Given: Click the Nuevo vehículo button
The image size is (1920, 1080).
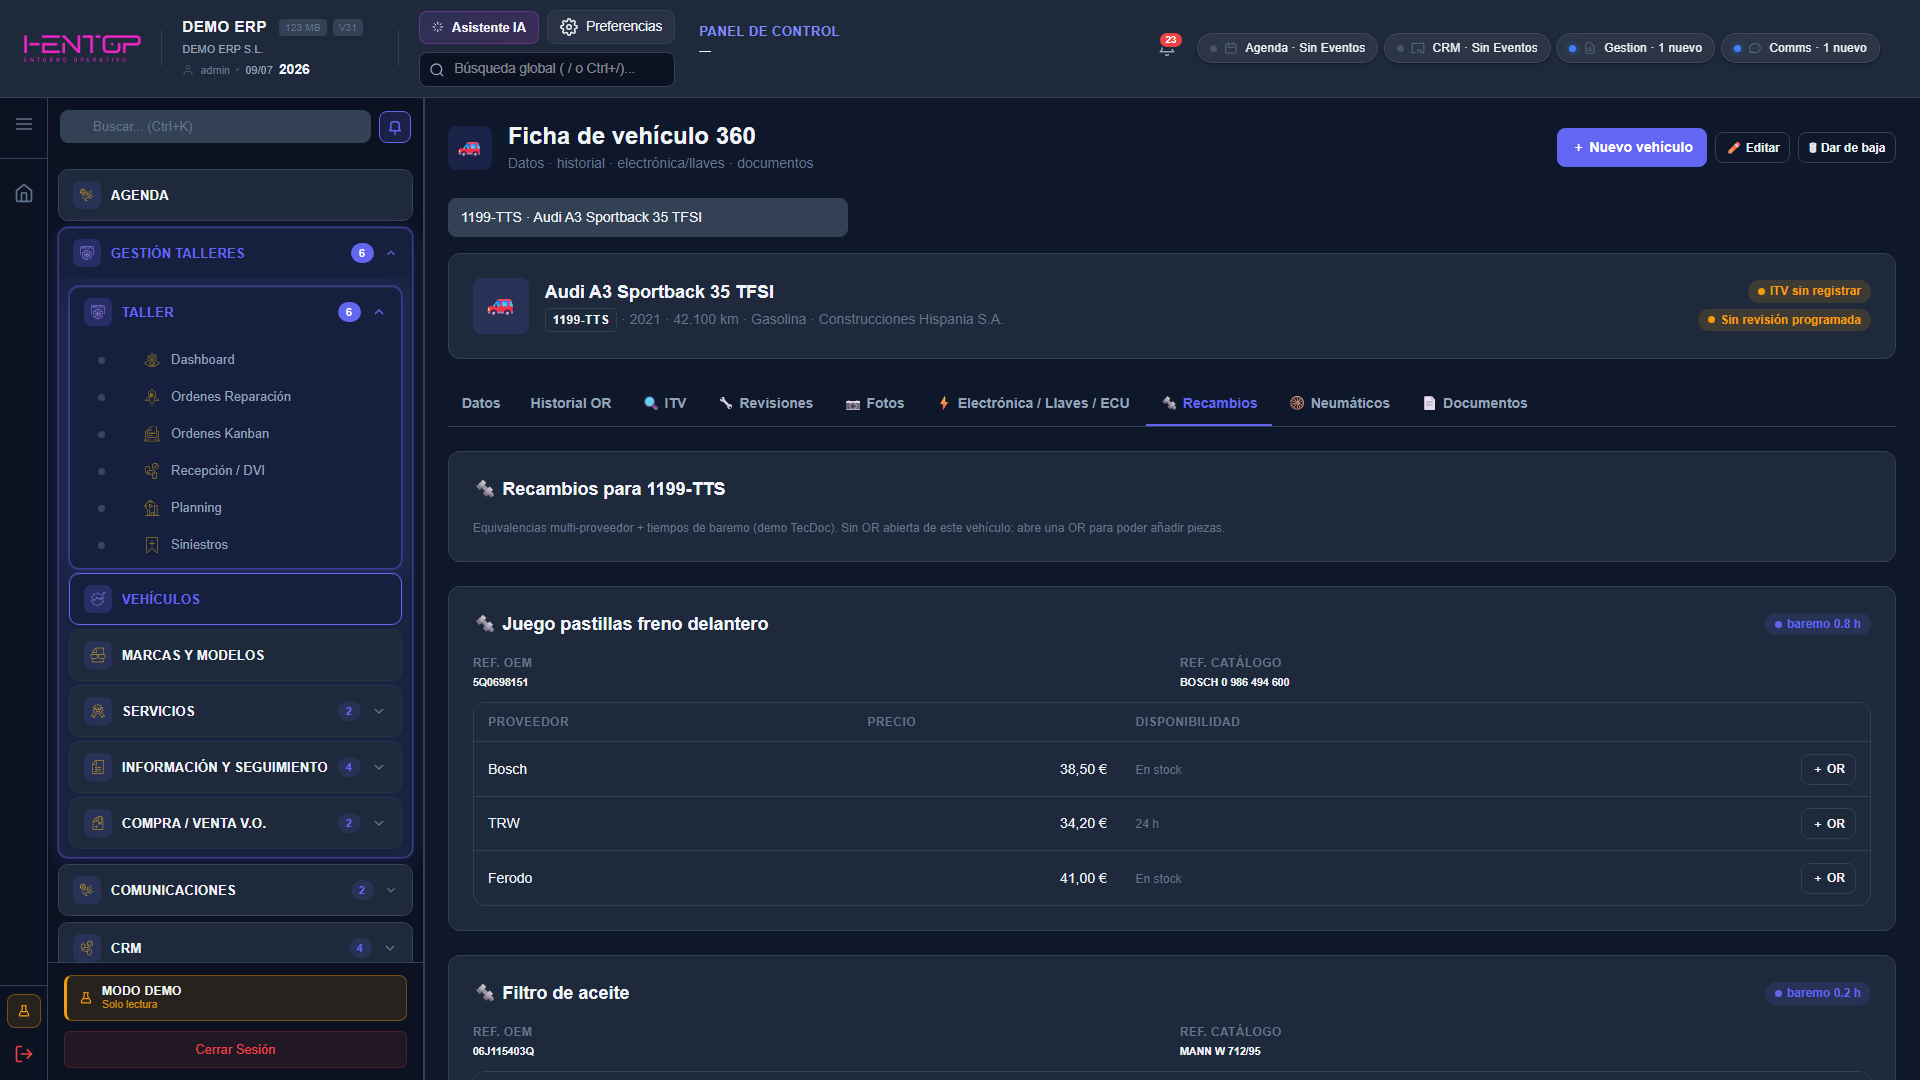Looking at the screenshot, I should click(x=1632, y=148).
